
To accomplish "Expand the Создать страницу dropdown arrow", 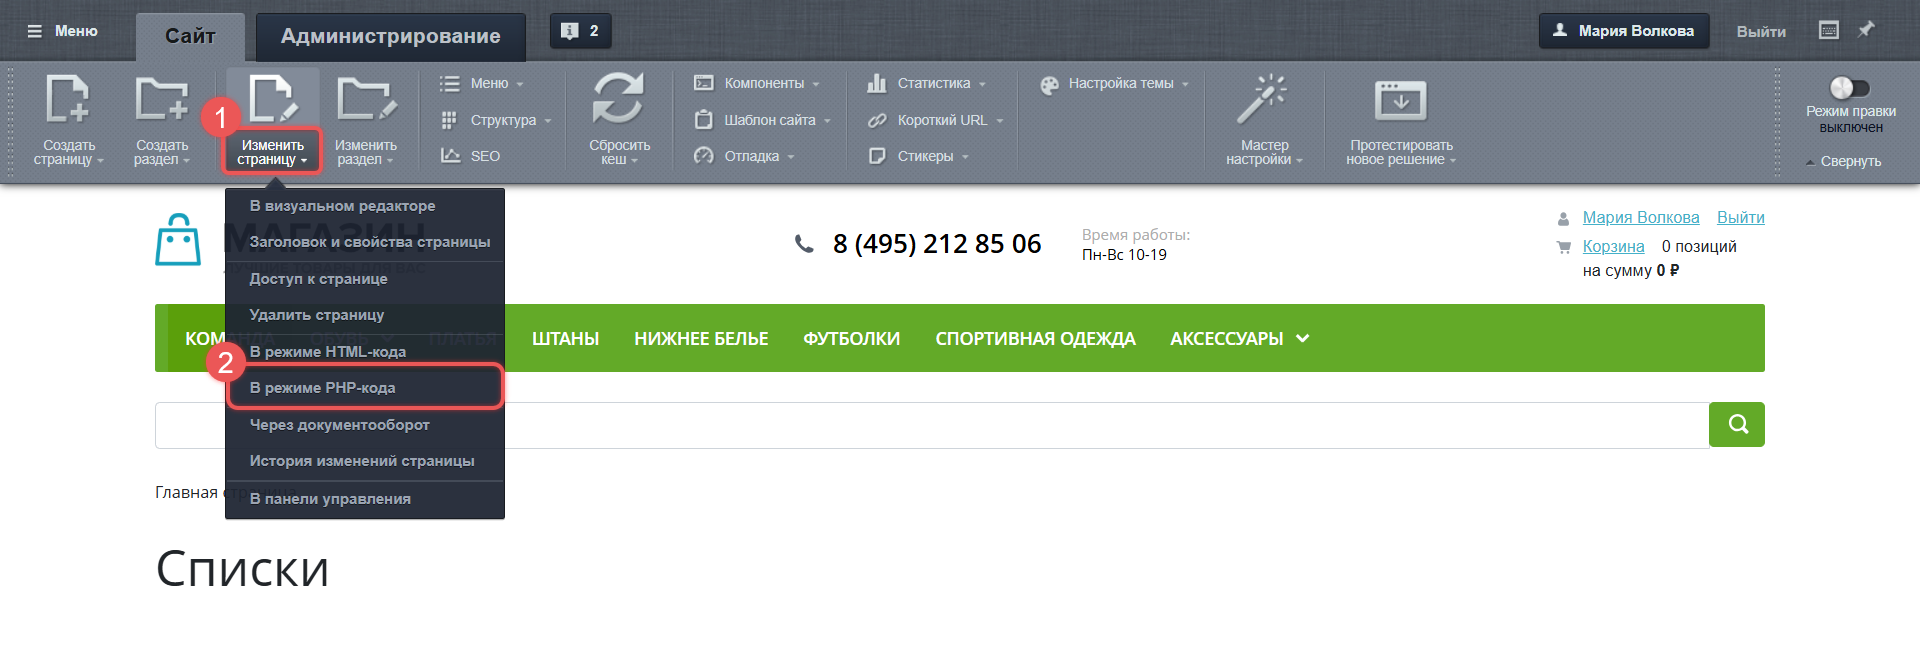I will click(100, 160).
